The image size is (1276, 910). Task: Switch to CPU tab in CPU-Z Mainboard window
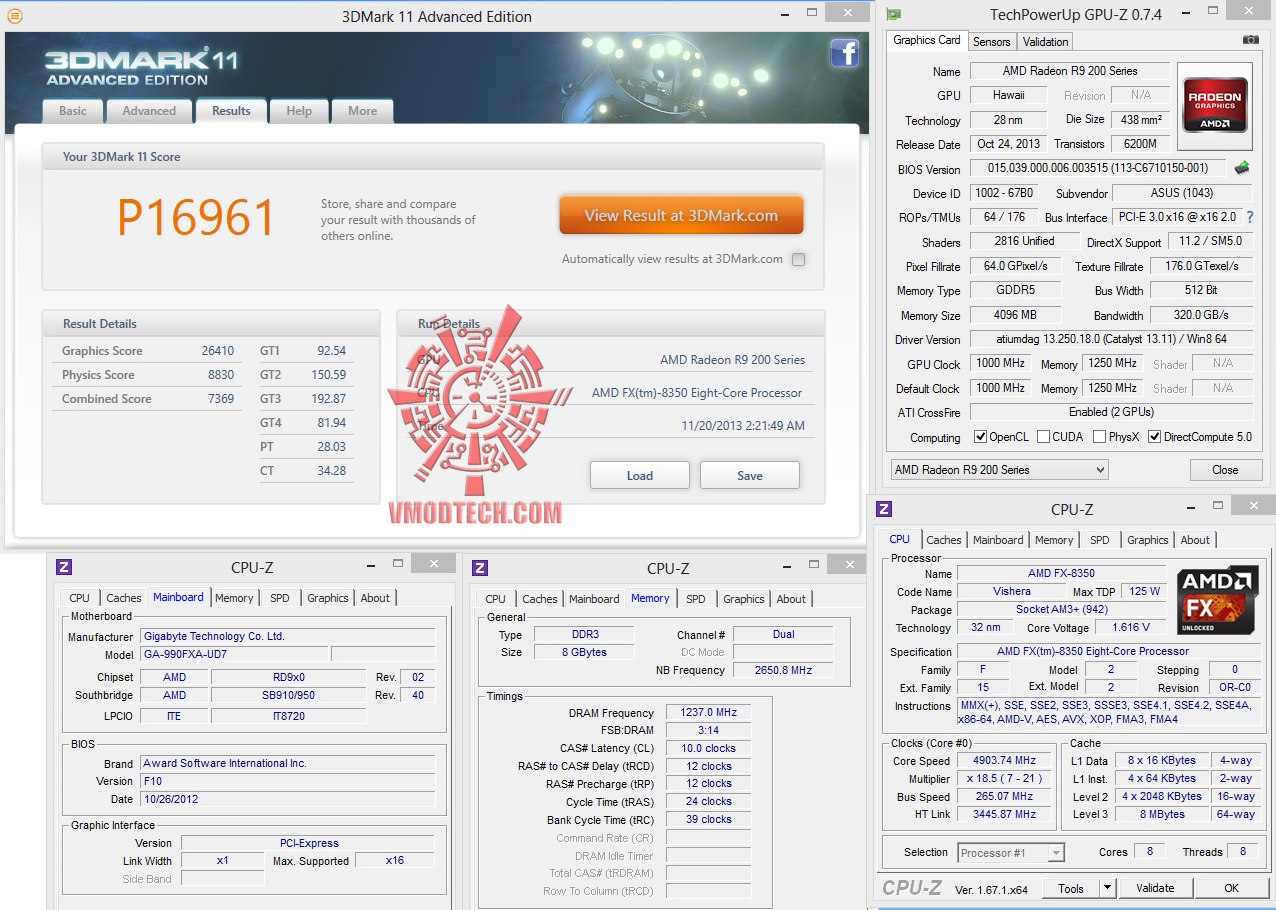(80, 598)
